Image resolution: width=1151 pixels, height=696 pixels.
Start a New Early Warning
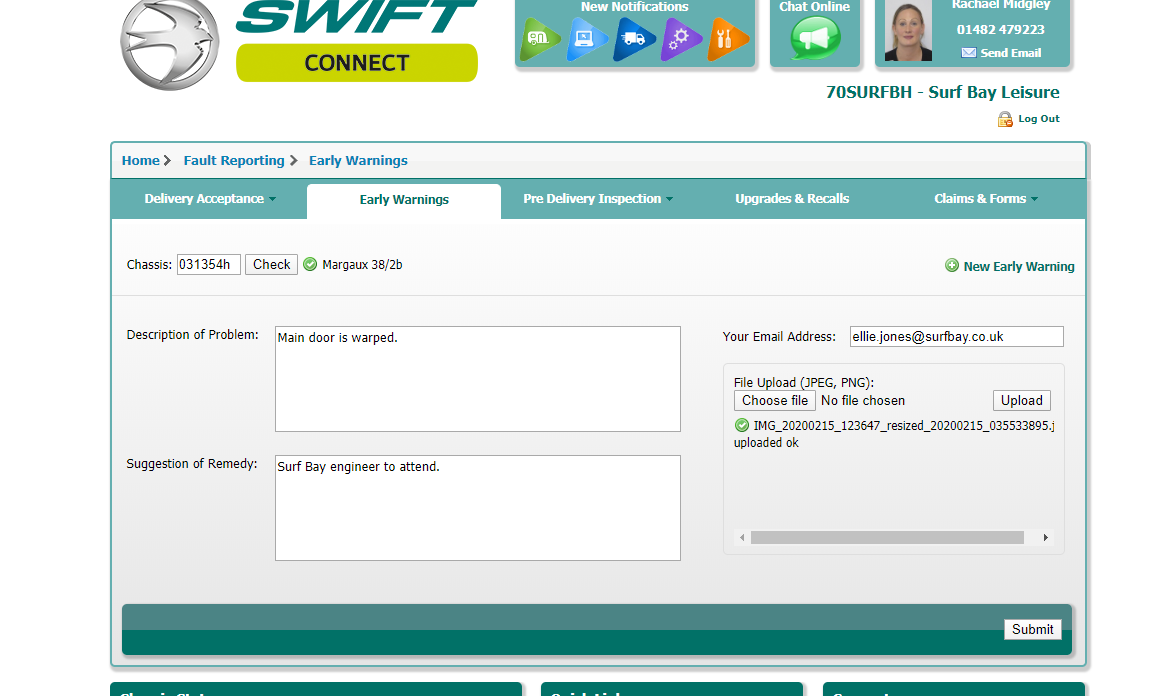click(x=1018, y=267)
